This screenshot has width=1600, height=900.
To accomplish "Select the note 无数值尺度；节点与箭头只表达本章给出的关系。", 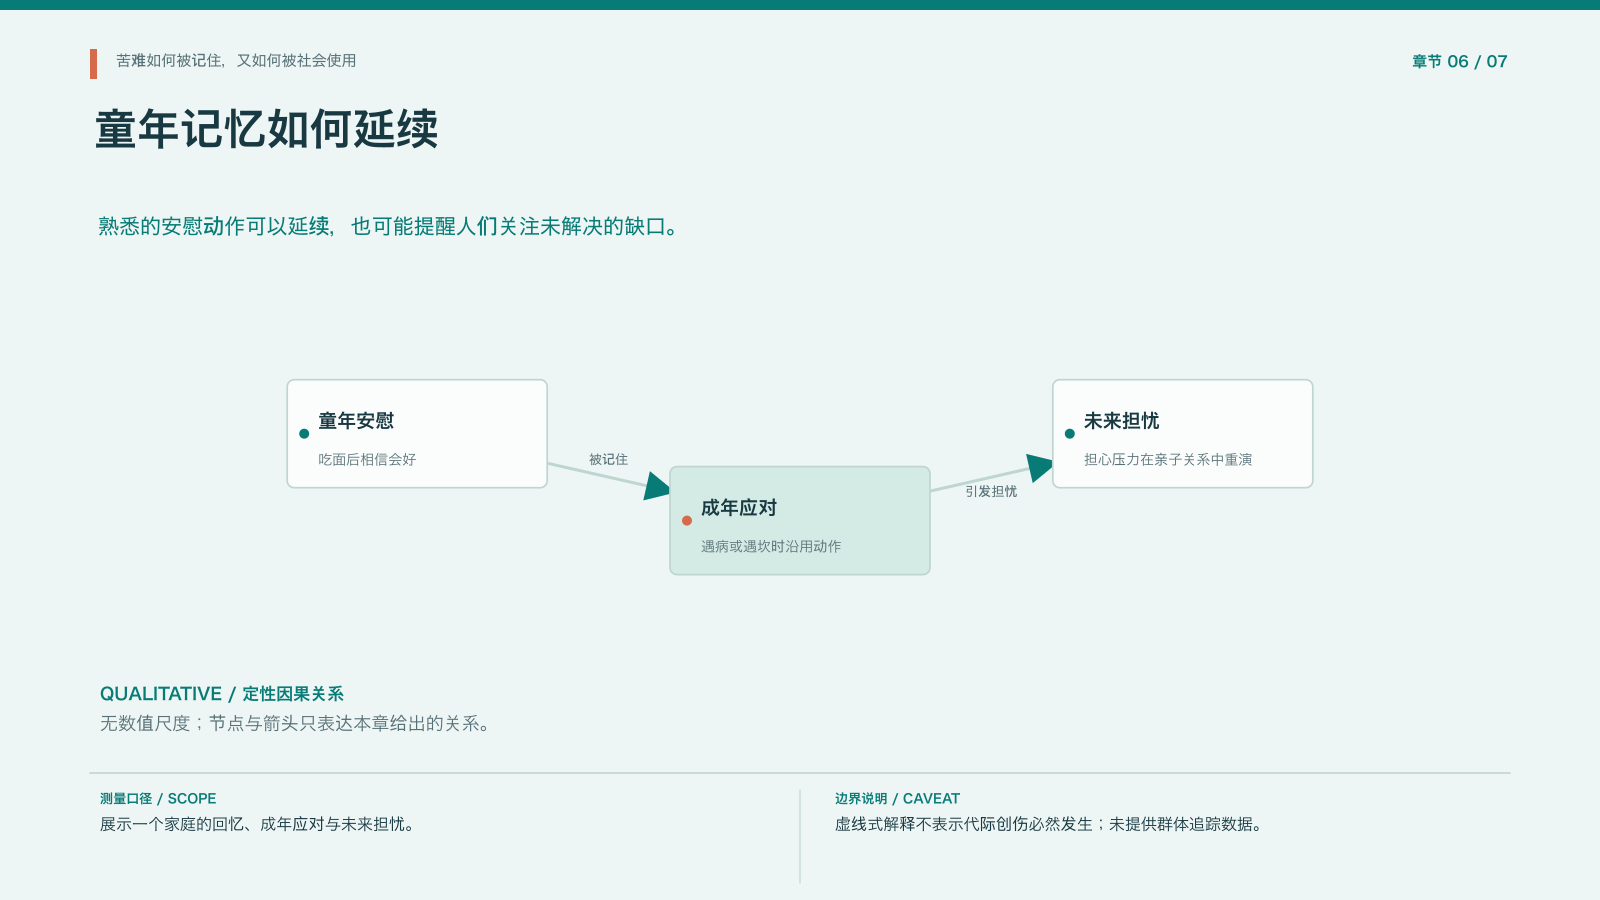I will (298, 724).
